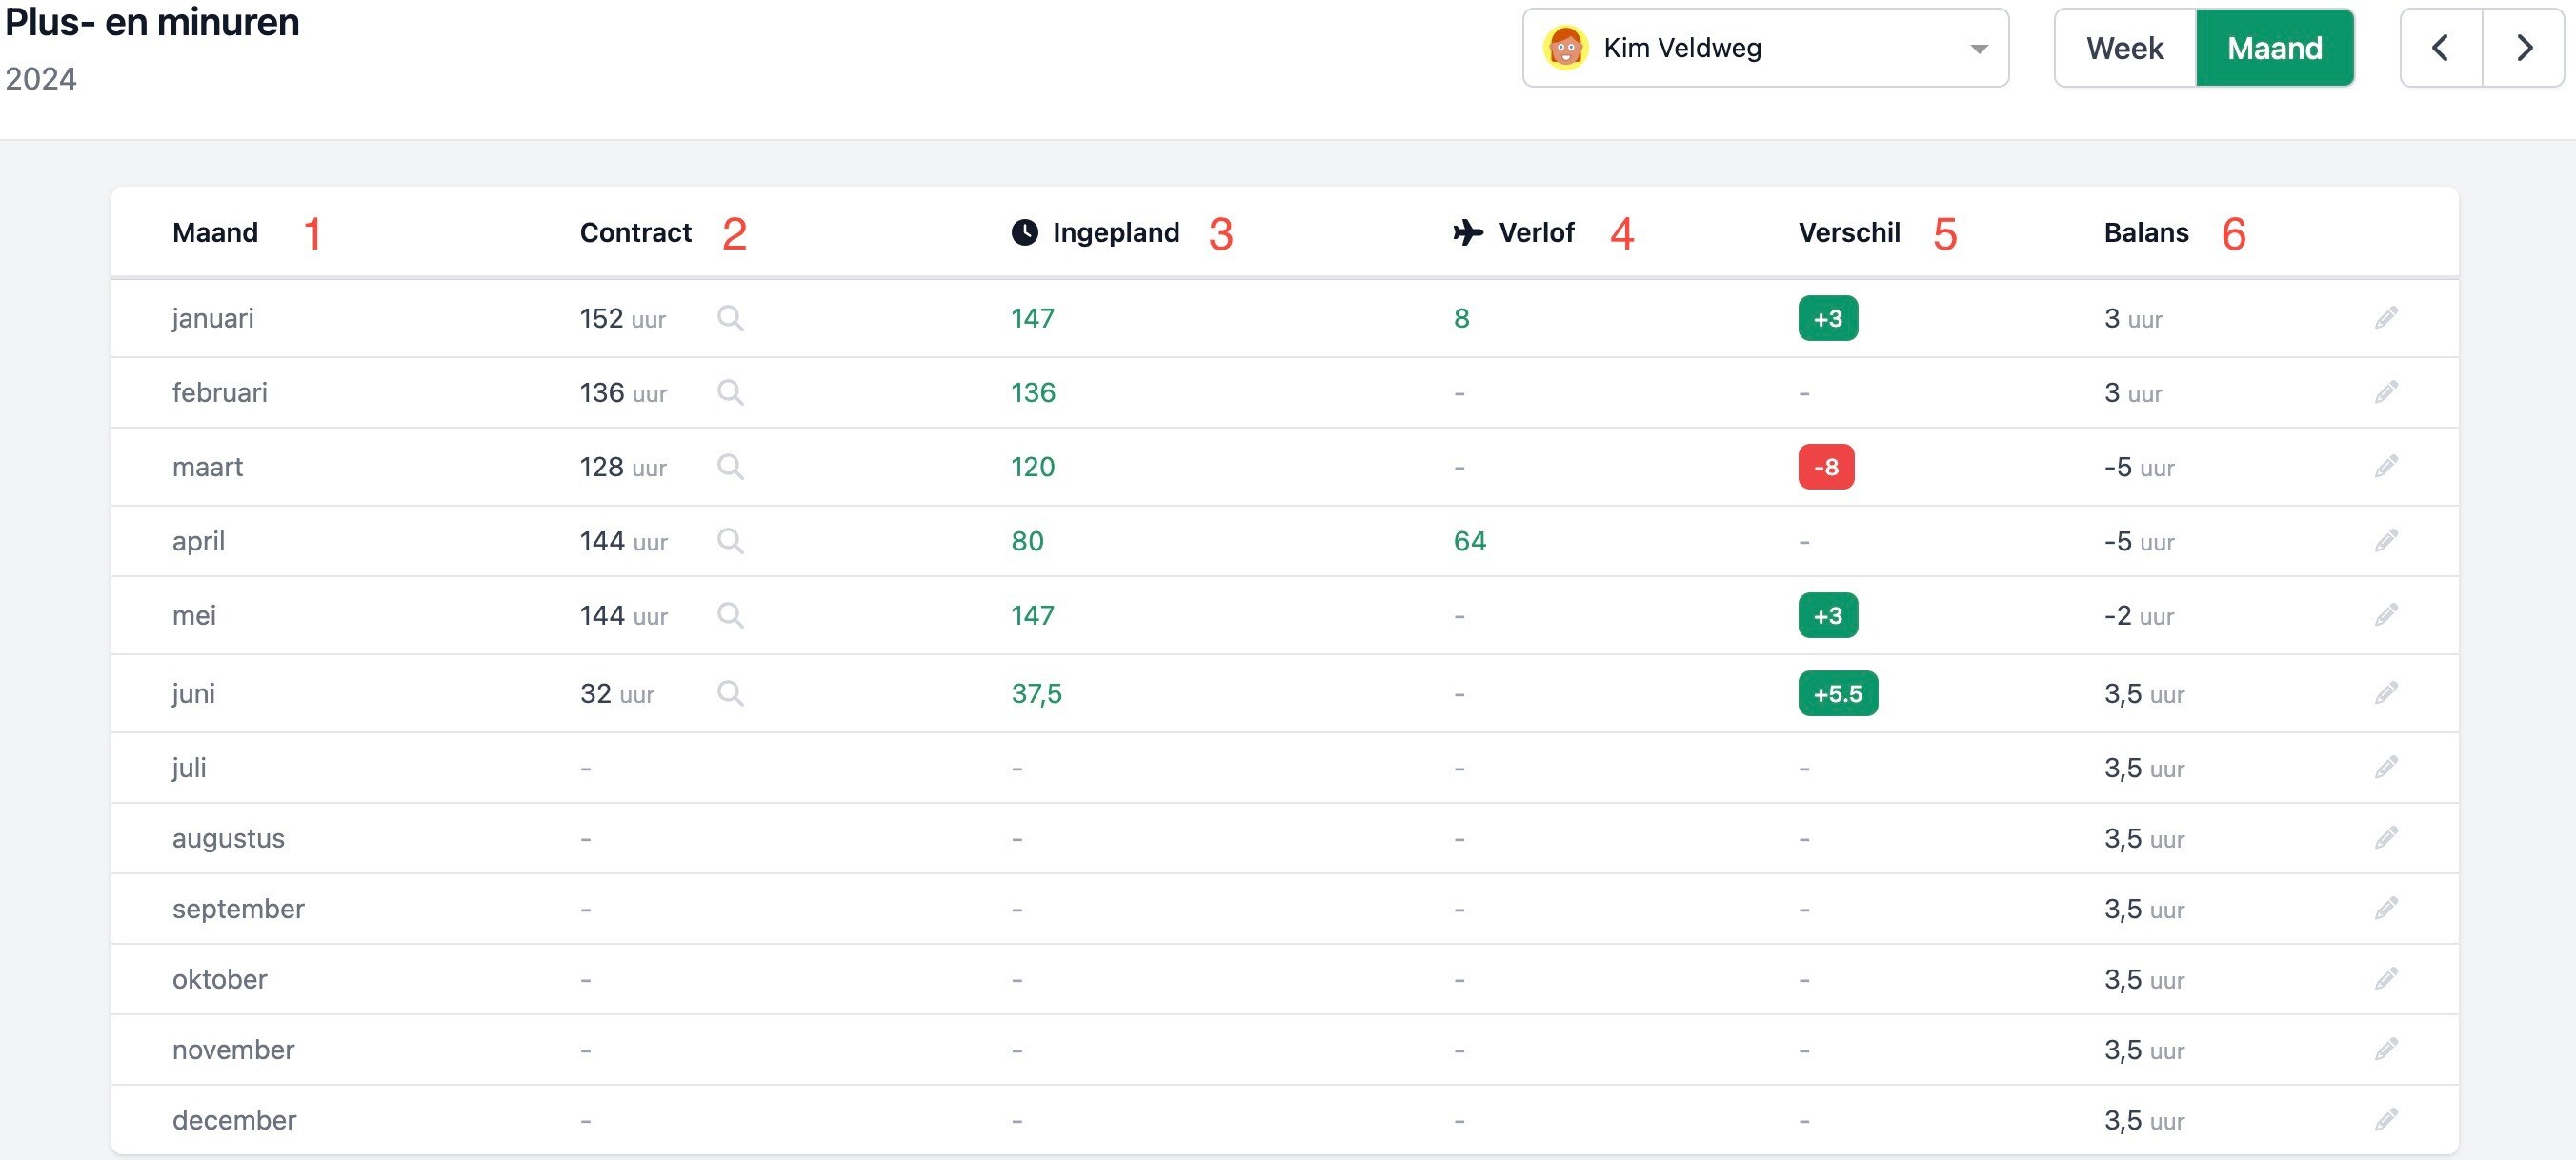Go to the previous year with left chevron

(2440, 48)
